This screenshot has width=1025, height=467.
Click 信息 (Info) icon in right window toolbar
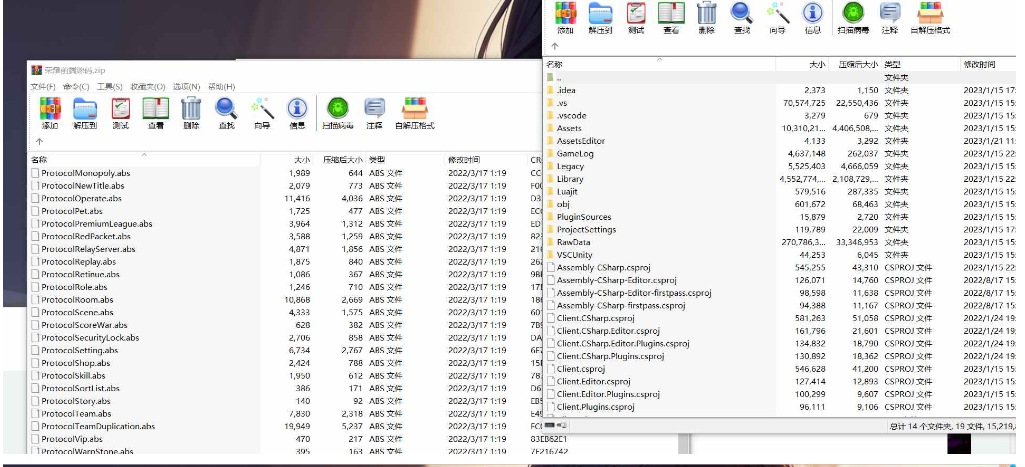pyautogui.click(x=812, y=16)
